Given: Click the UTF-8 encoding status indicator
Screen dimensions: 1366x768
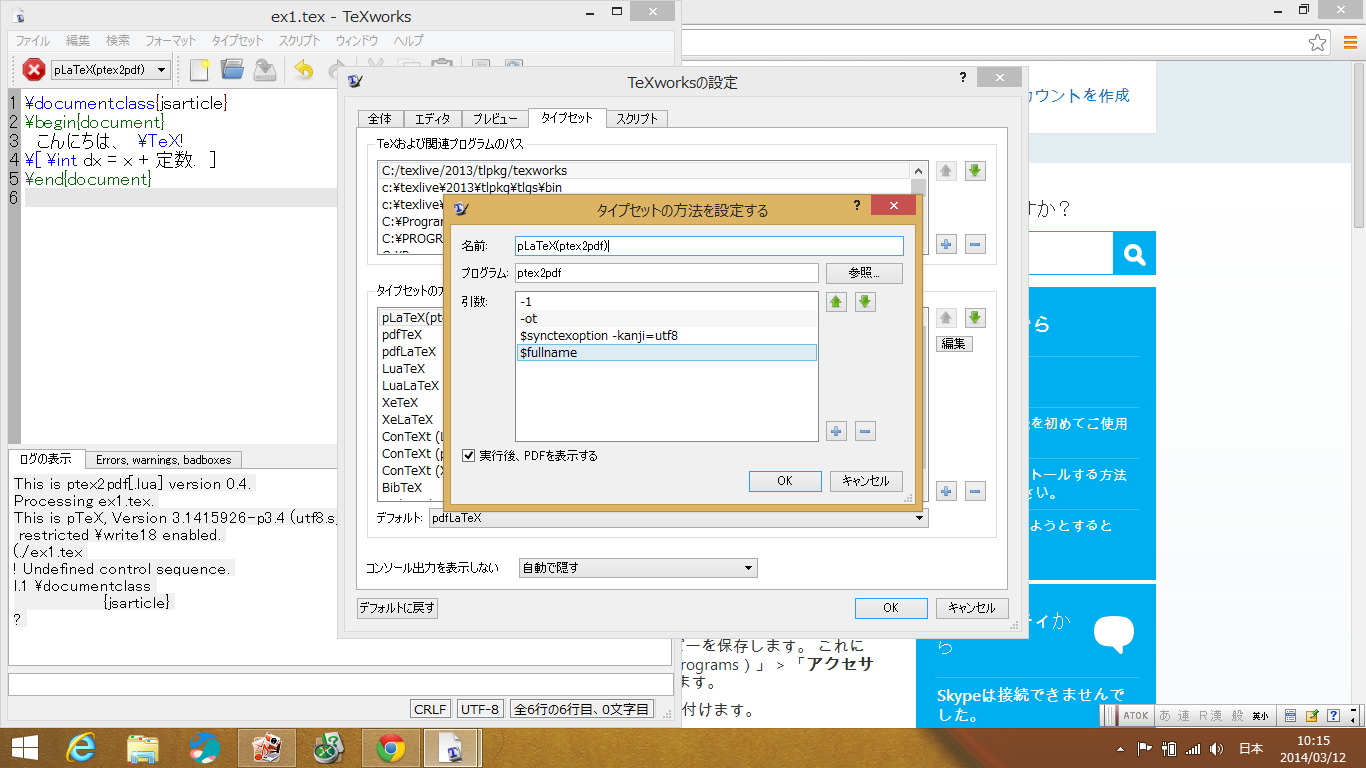Looking at the screenshot, I should [x=479, y=709].
